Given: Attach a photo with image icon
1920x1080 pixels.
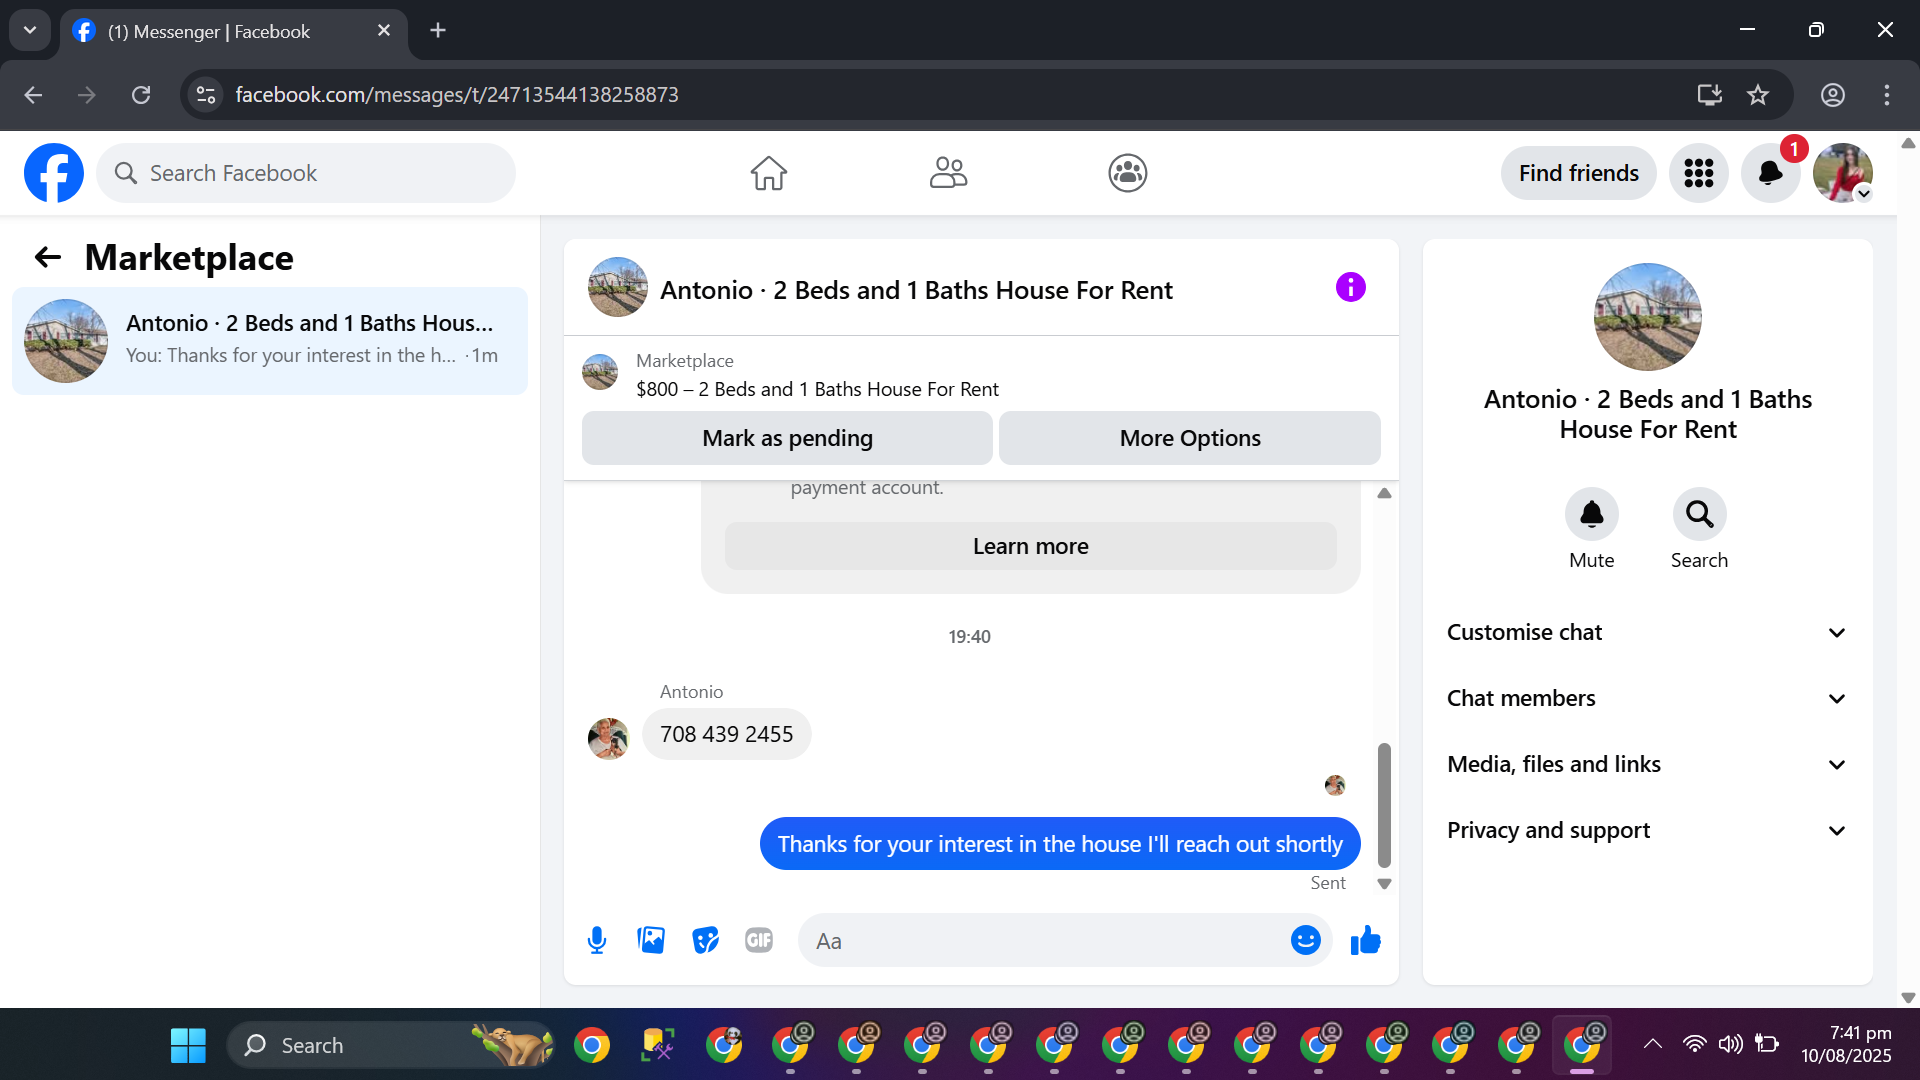Looking at the screenshot, I should click(x=651, y=941).
